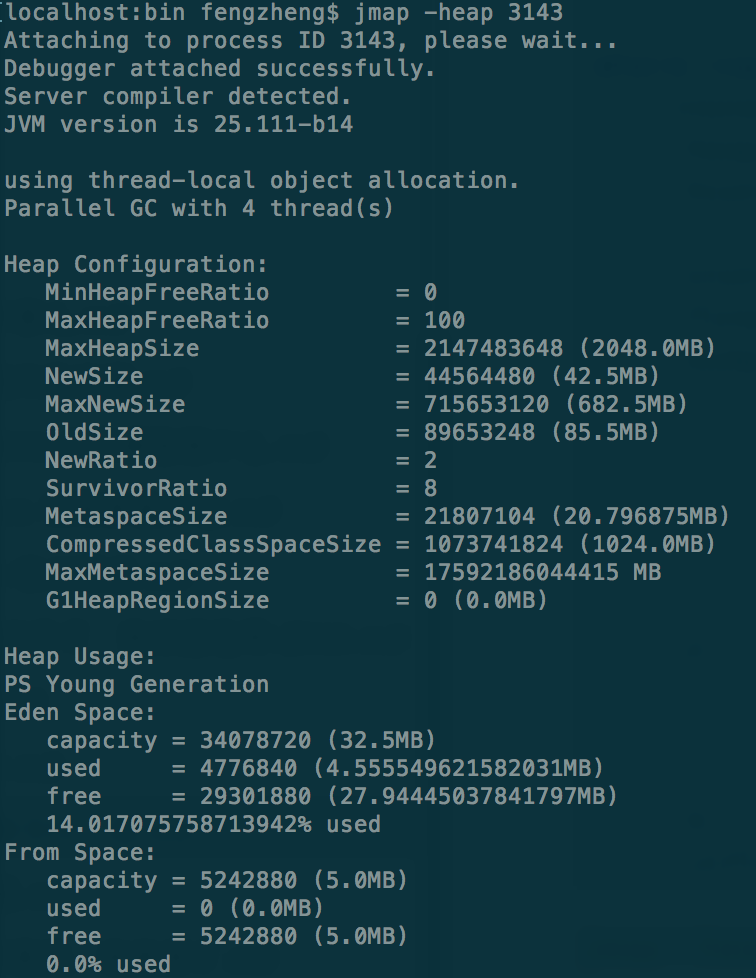Click the 'Heap Configuration:' heading

tap(136, 265)
